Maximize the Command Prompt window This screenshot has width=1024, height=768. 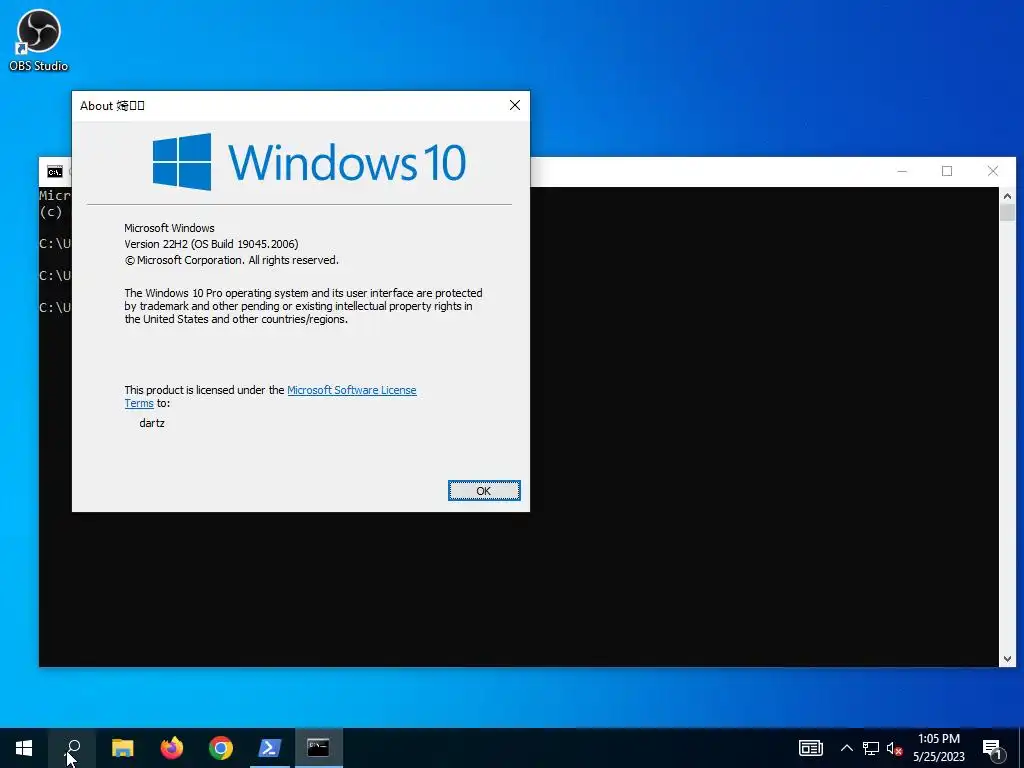tap(947, 171)
